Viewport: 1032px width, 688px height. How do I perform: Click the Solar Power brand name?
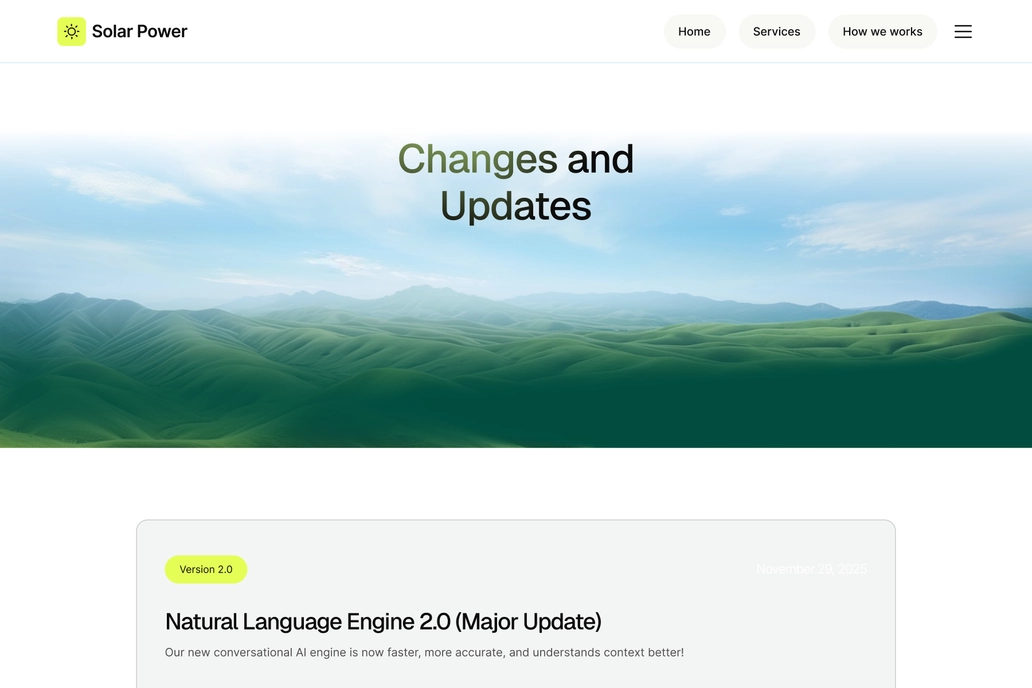[x=140, y=32]
